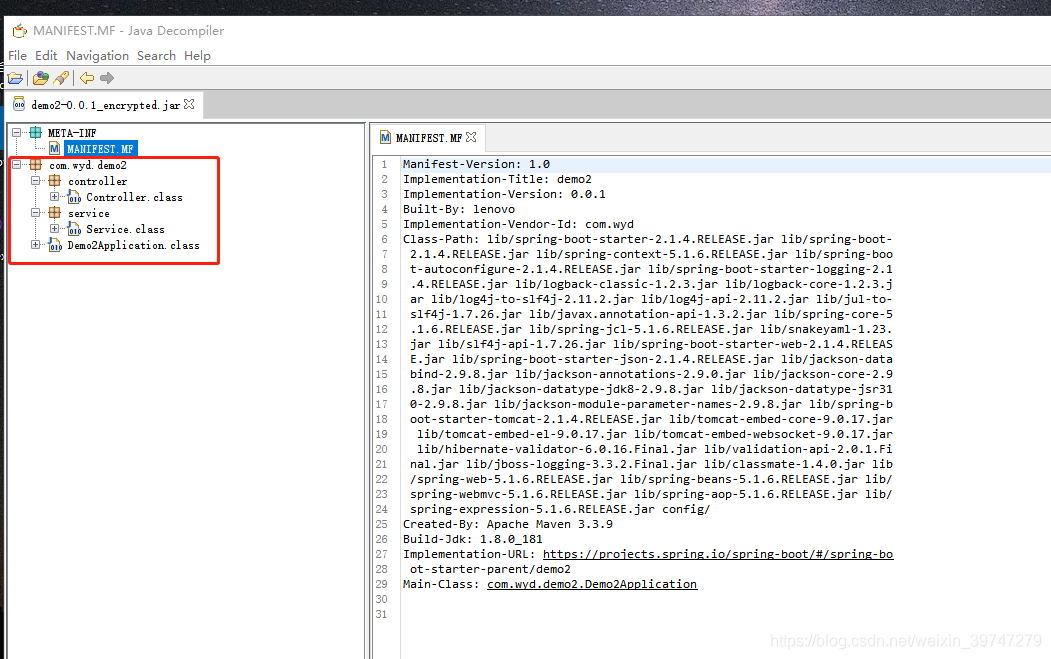This screenshot has width=1051, height=659.
Task: Follow the com.wyd.demo2.Demo2Application Main-Class link
Action: point(592,585)
